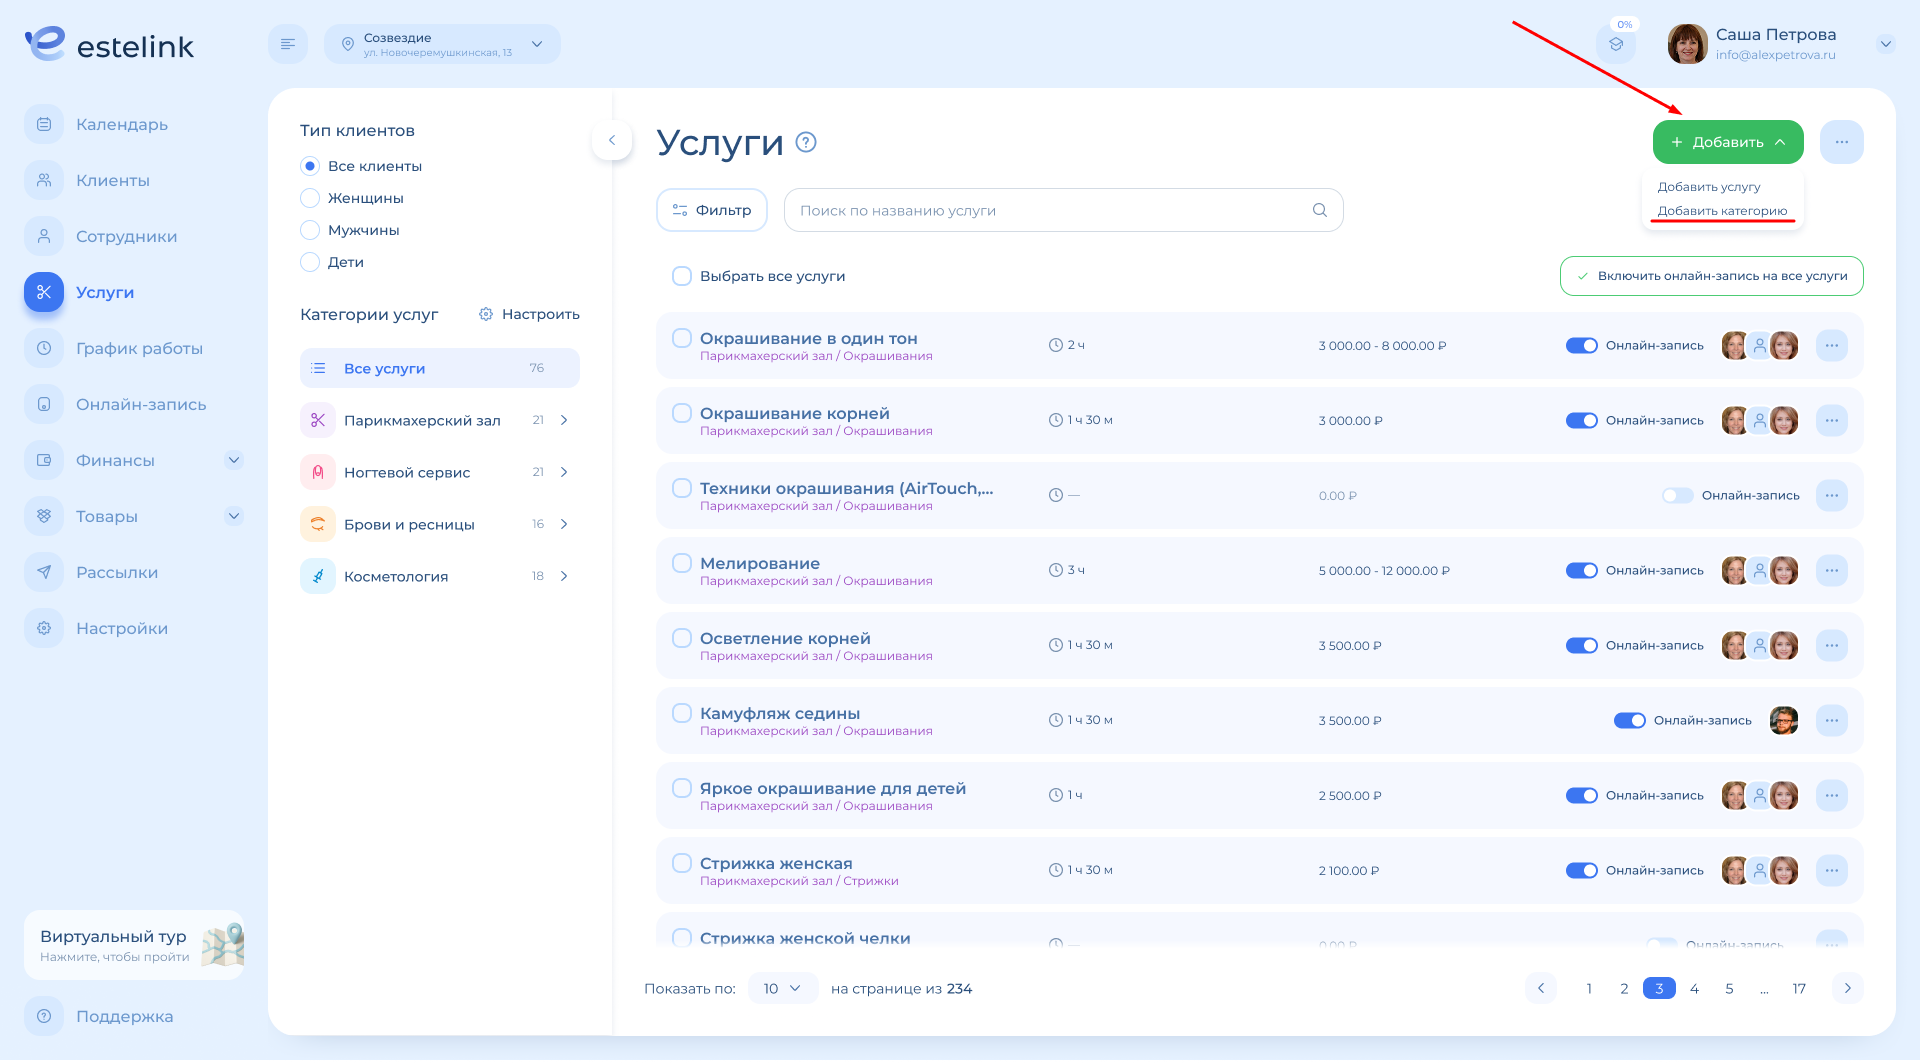Screen dimensions: 1920x1064
Task: Tick the Выбрать все услуги checkbox
Action: 682,276
